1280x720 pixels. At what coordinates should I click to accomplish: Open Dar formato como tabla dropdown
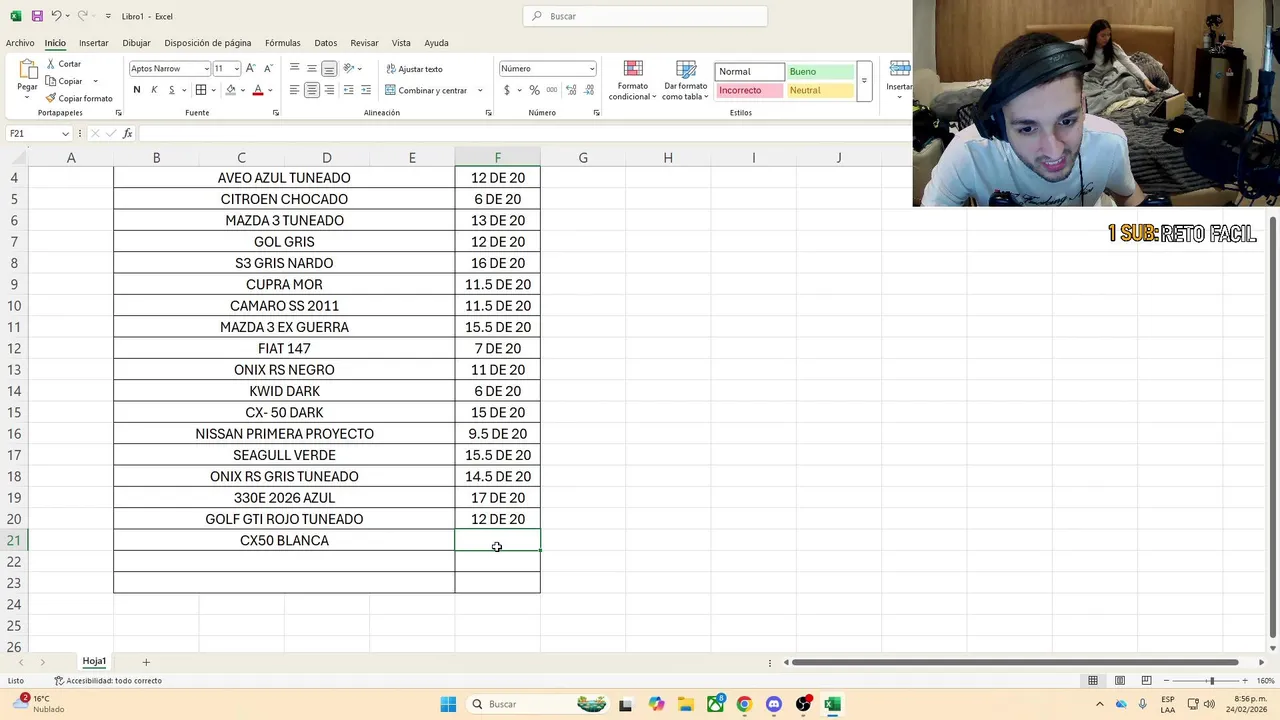(x=685, y=80)
